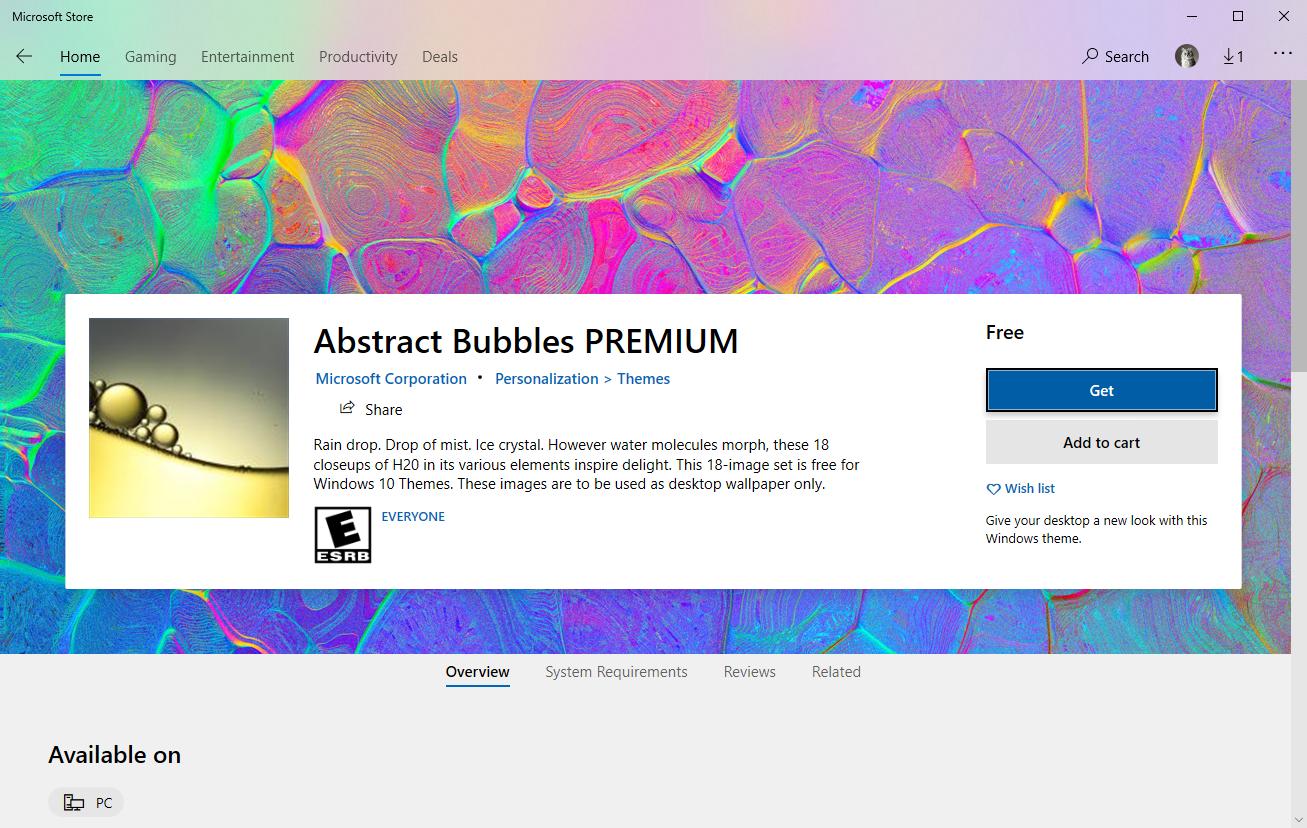The width and height of the screenshot is (1307, 828).
Task: Open the Deals tab
Action: click(x=440, y=57)
